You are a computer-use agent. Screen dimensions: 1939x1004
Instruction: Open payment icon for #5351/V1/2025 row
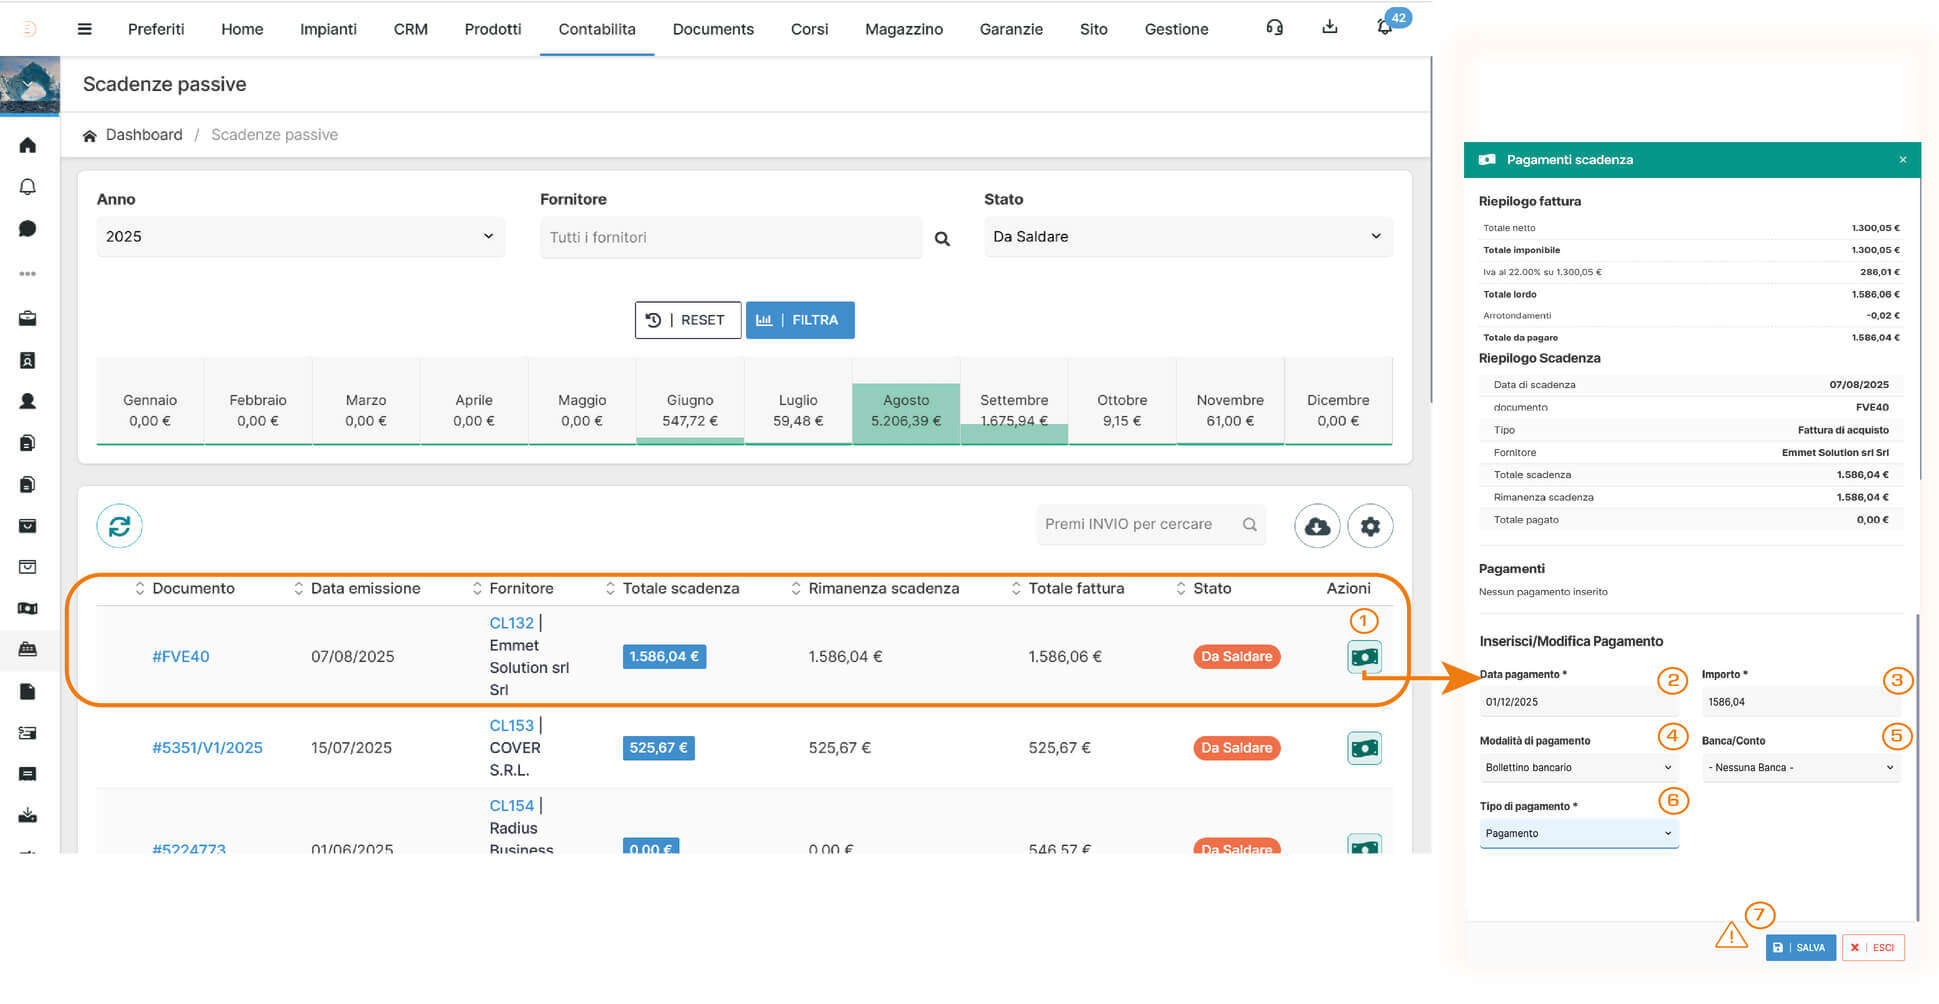1364,748
